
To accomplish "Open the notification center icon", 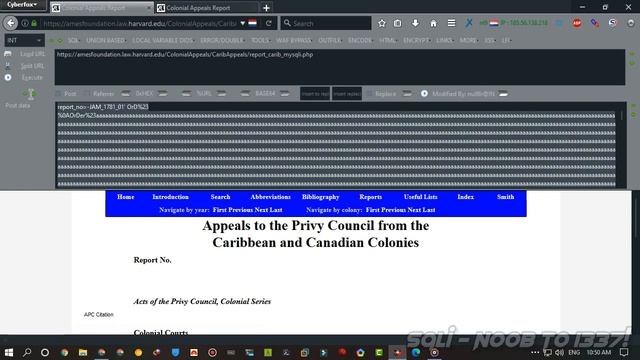I will [x=624, y=352].
